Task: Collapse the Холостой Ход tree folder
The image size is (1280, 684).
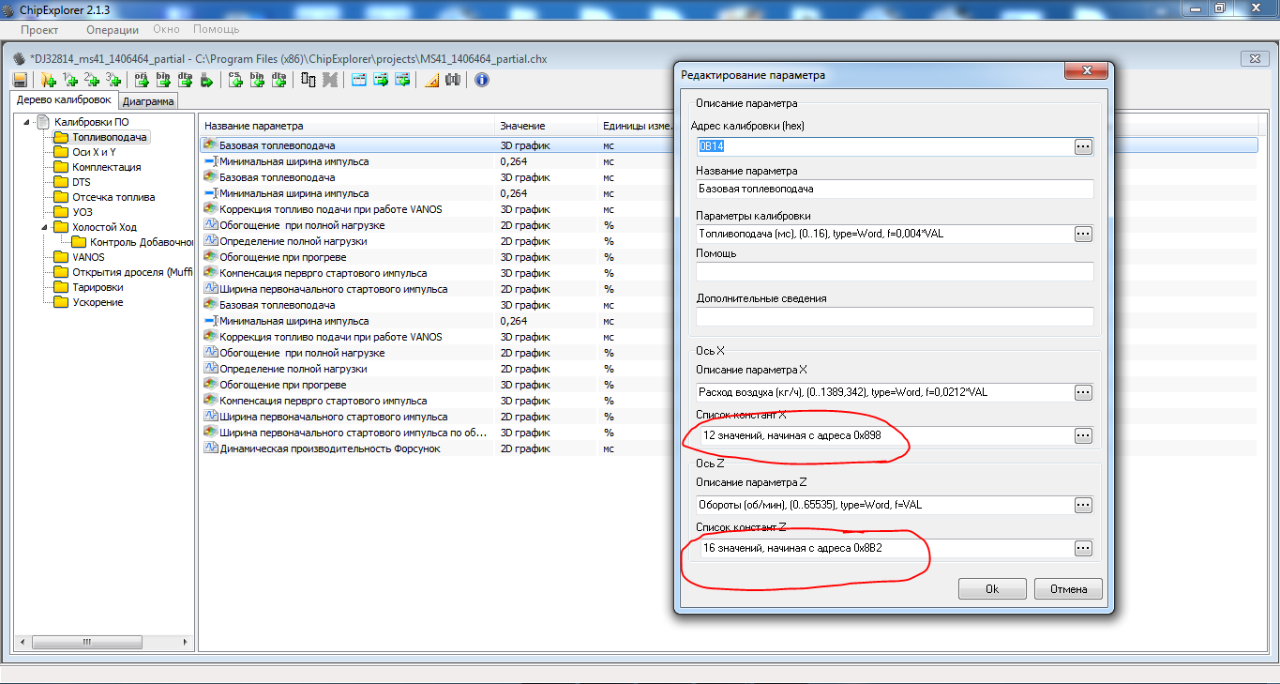Action: pyautogui.click(x=45, y=227)
